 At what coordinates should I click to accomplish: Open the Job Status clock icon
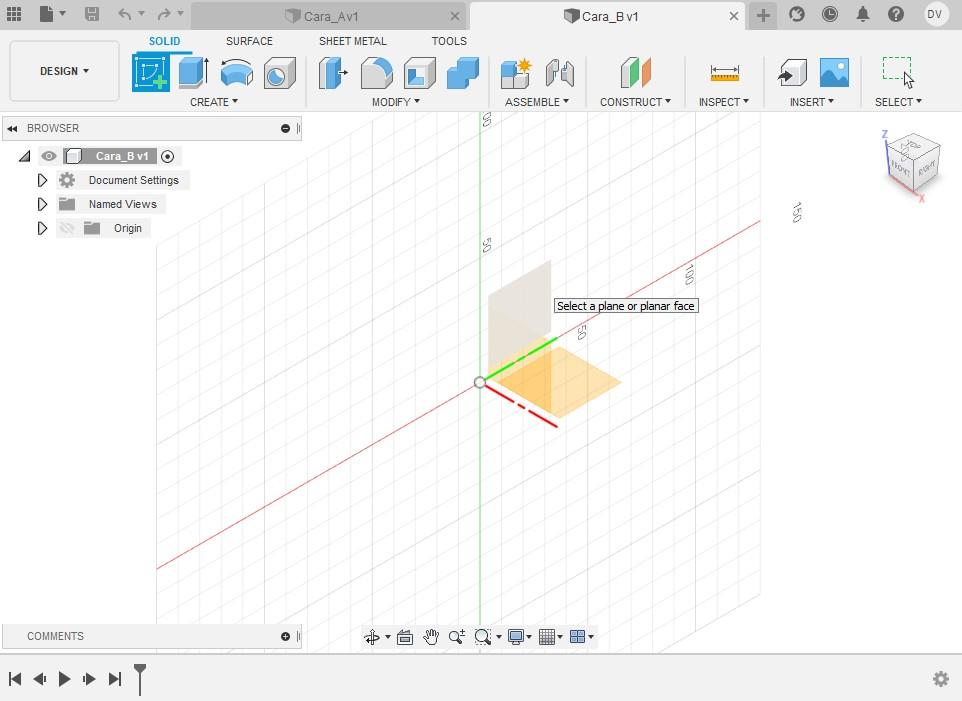click(x=829, y=14)
